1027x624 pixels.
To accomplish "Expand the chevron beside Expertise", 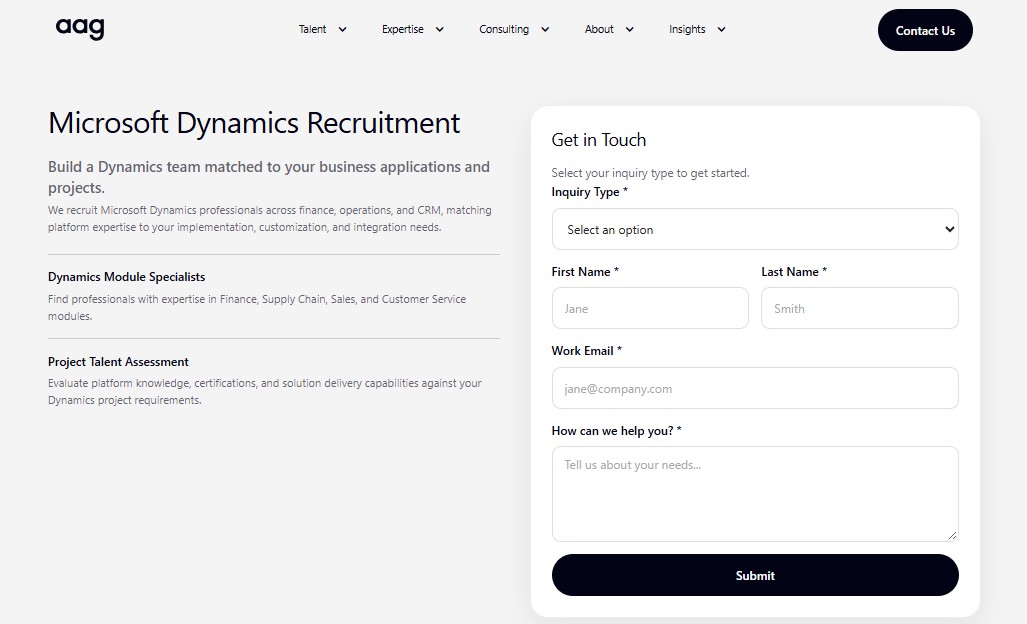I will click(x=439, y=29).
